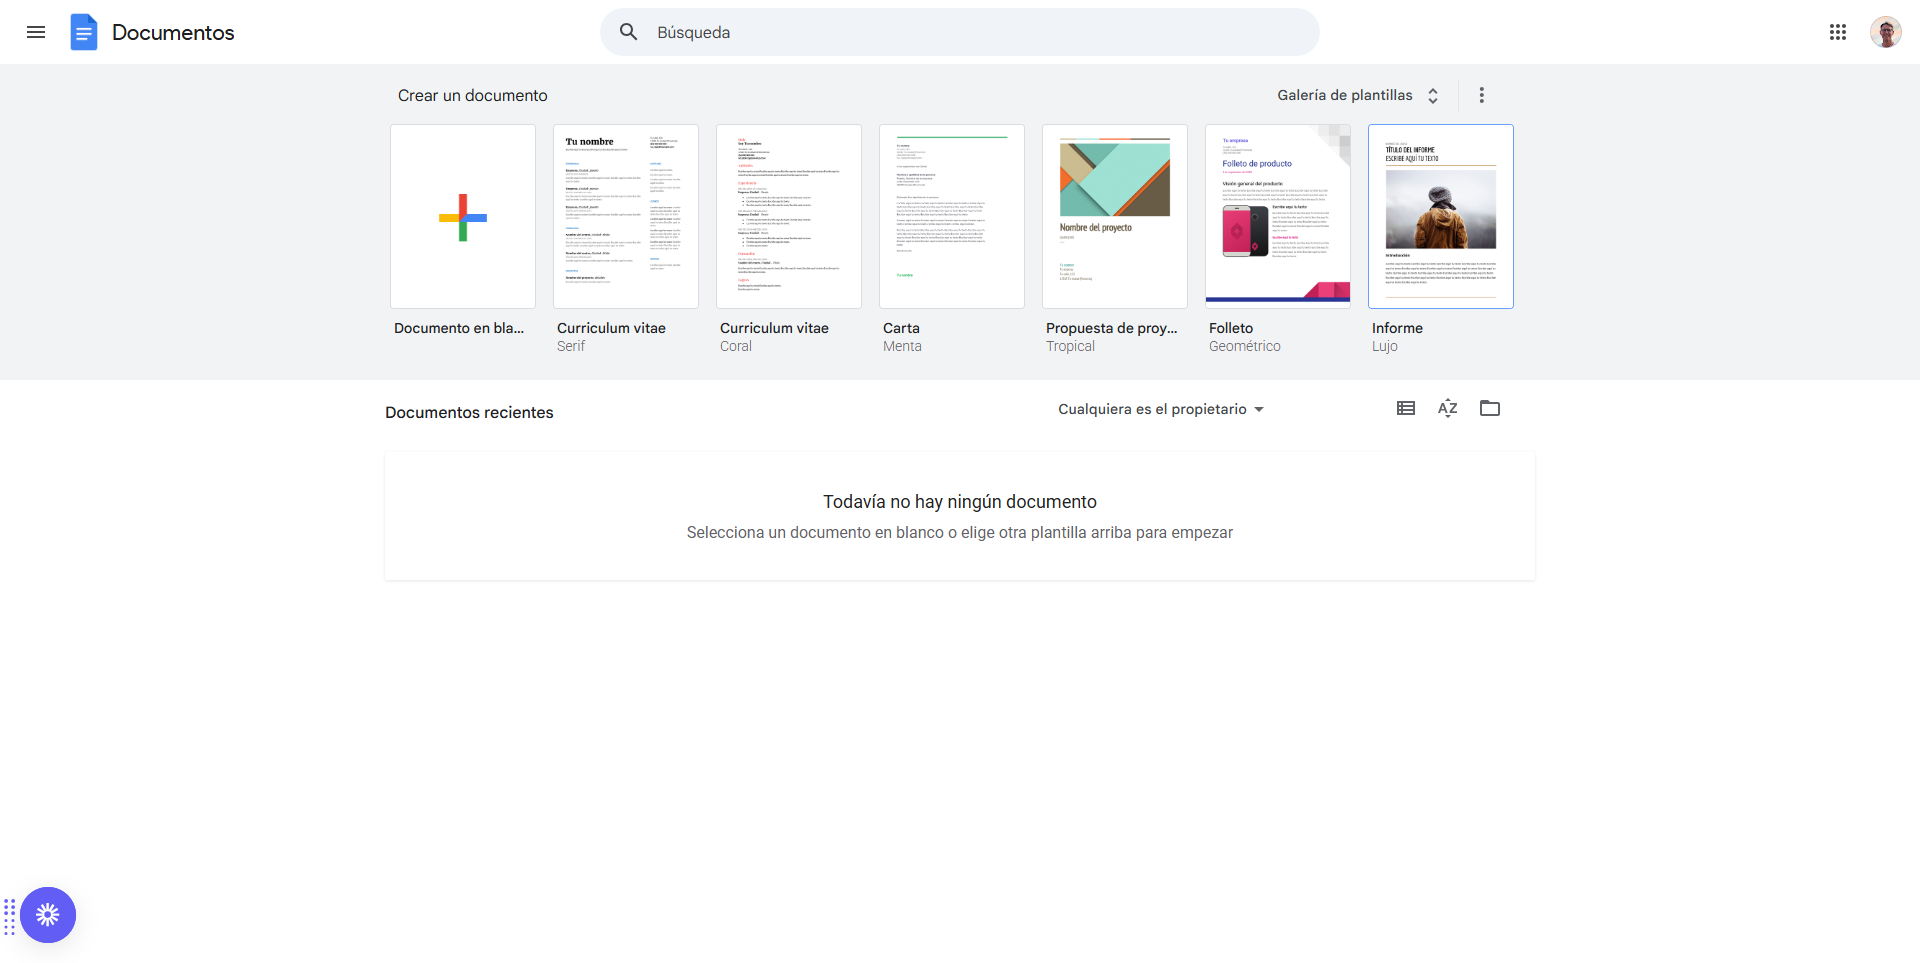1920x963 pixels.
Task: Open the account profile avatar
Action: (1885, 32)
